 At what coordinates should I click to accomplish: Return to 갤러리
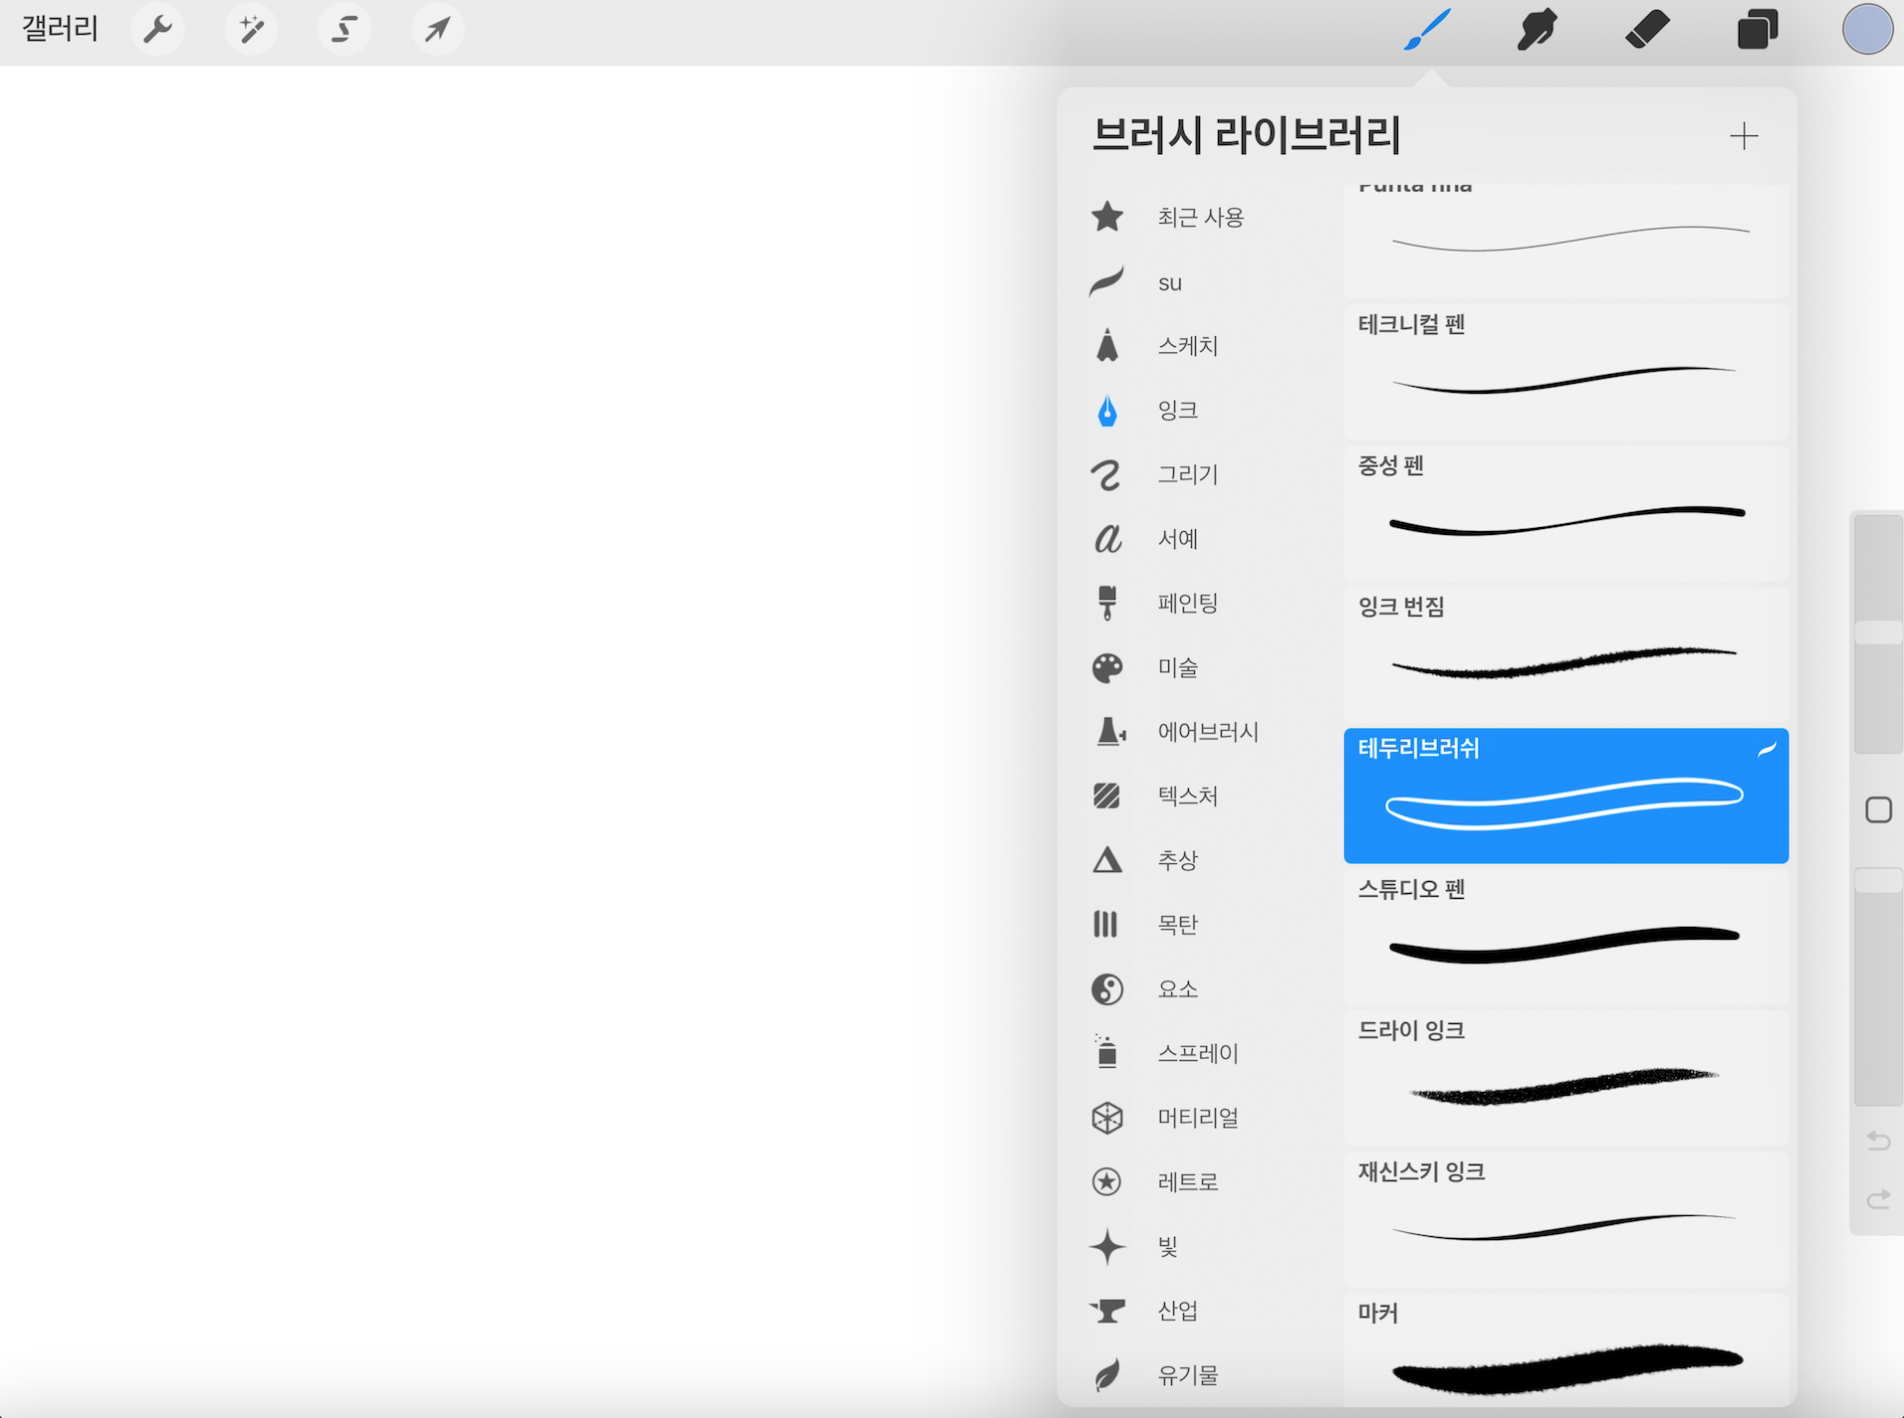click(x=60, y=29)
